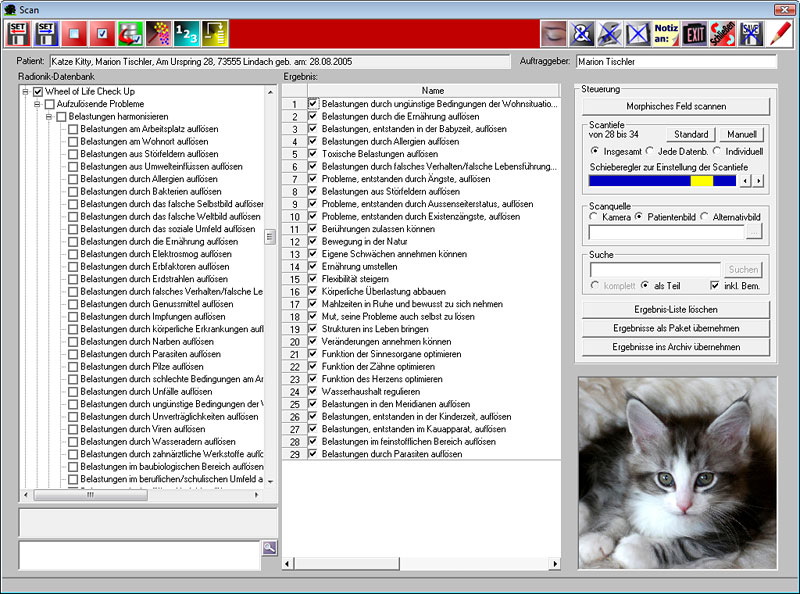Image resolution: width=800 pixels, height=594 pixels.
Task: Click the Suche text field
Action: 655,269
